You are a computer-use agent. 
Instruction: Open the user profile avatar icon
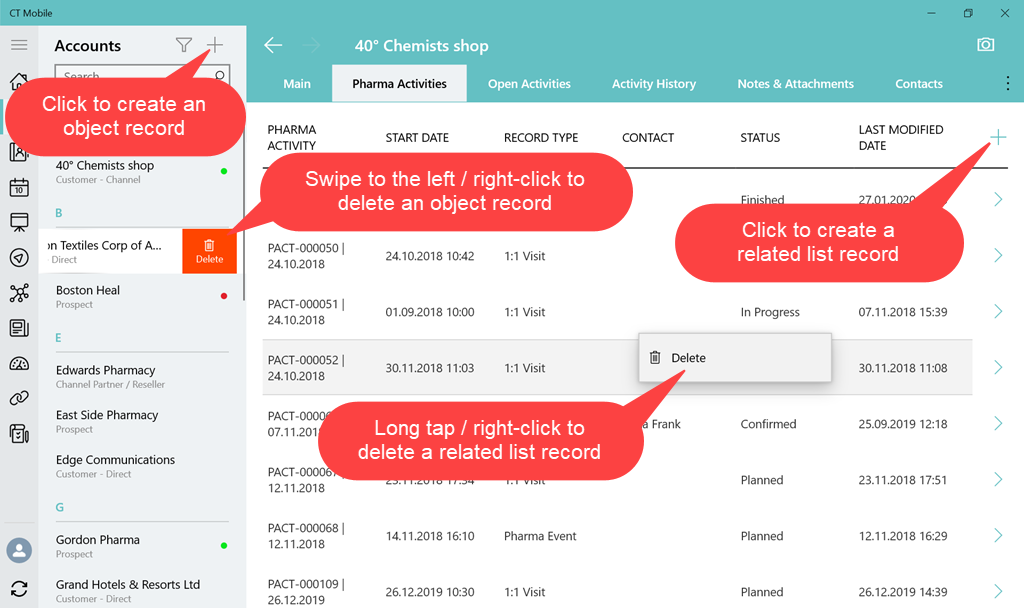pyautogui.click(x=19, y=550)
